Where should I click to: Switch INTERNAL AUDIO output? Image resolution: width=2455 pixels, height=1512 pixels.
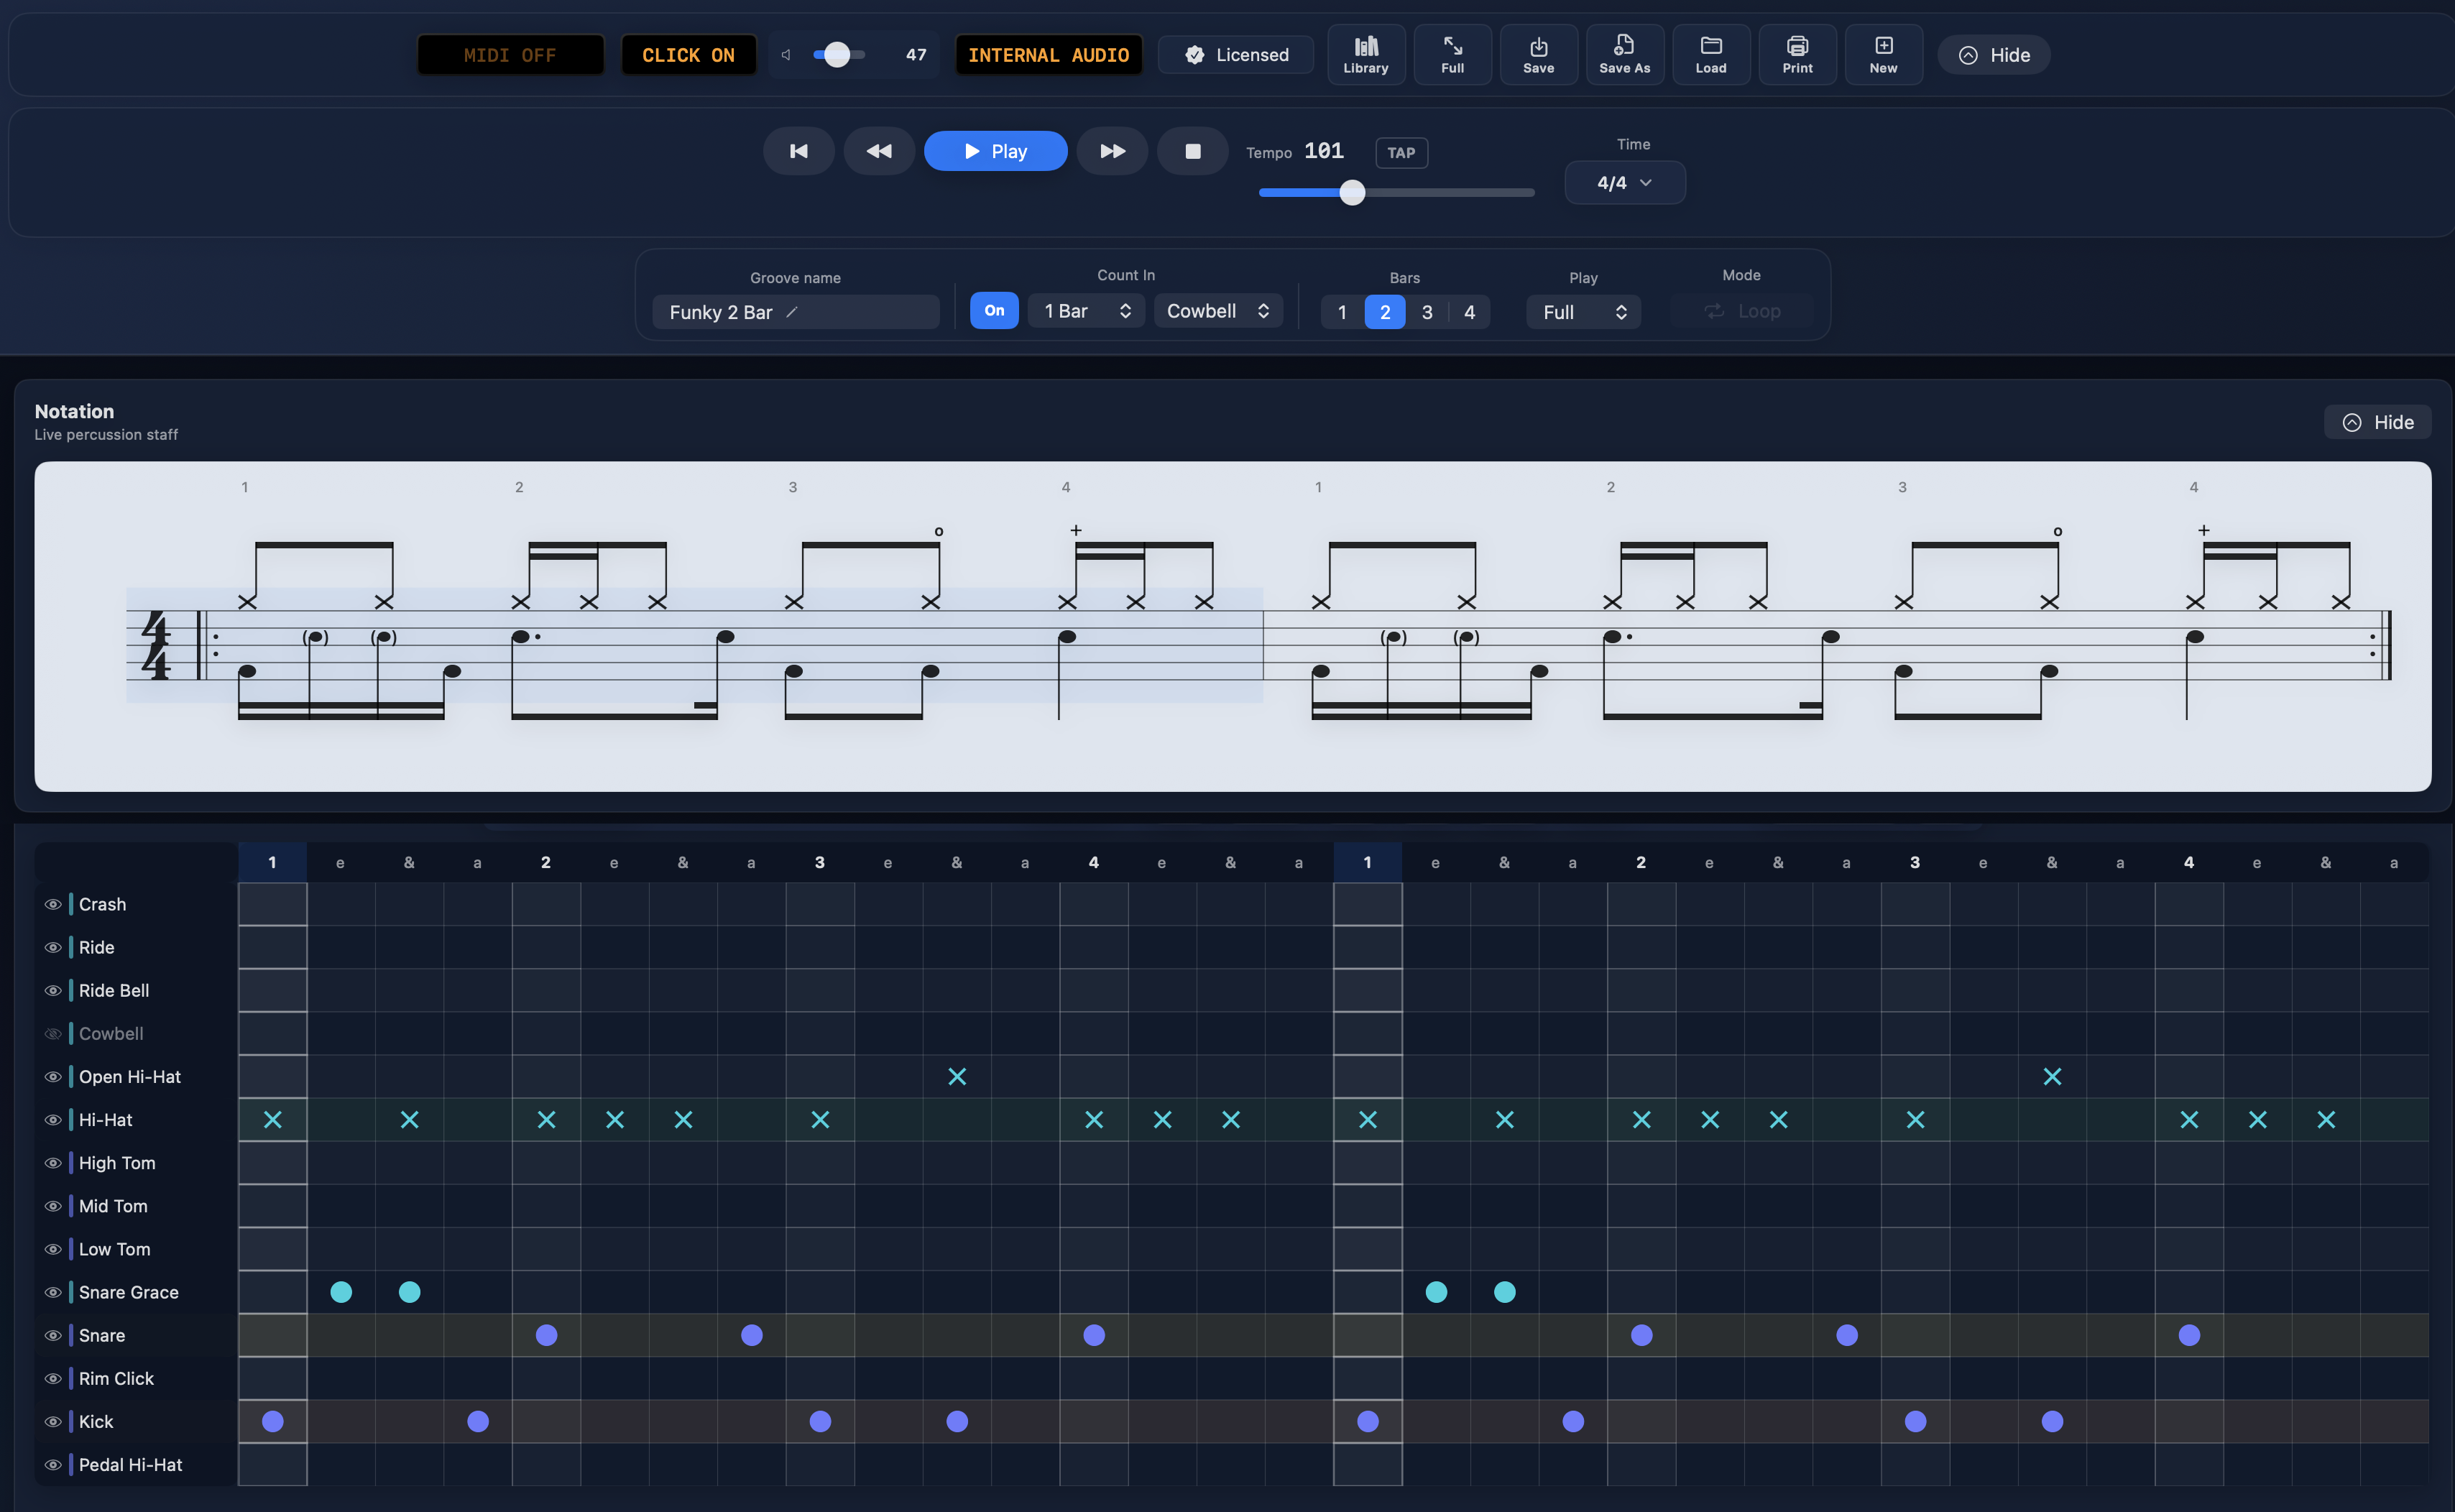point(1048,55)
